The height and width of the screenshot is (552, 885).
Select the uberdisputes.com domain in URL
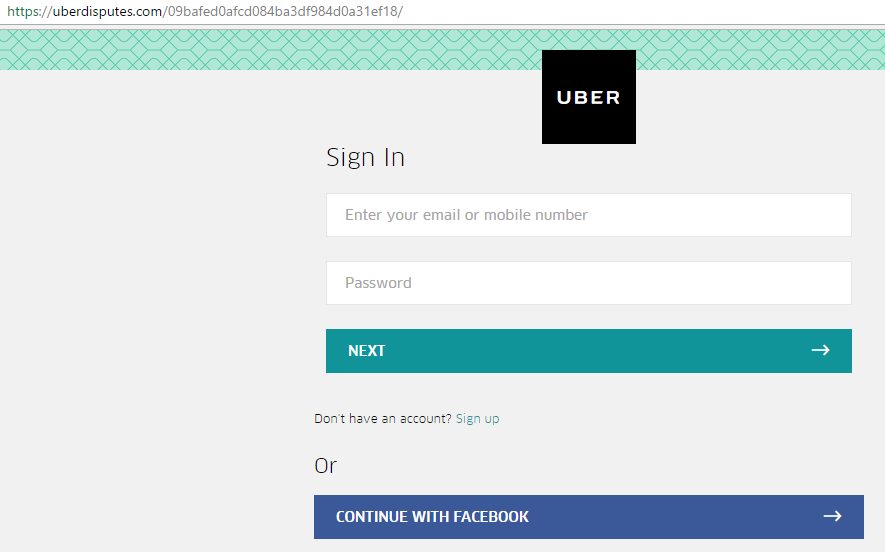click(107, 11)
